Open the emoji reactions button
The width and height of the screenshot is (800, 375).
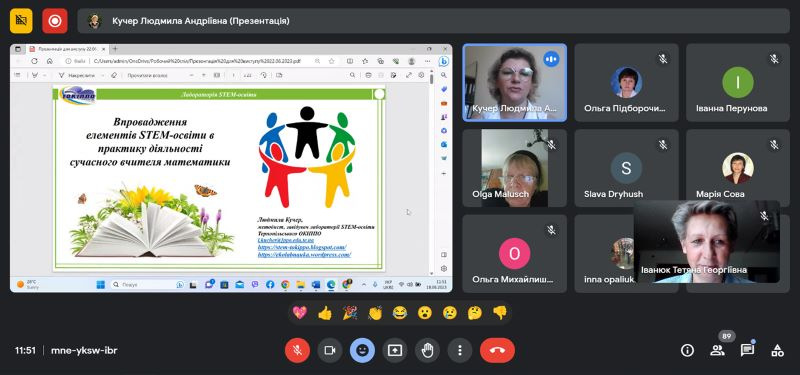pyautogui.click(x=362, y=351)
